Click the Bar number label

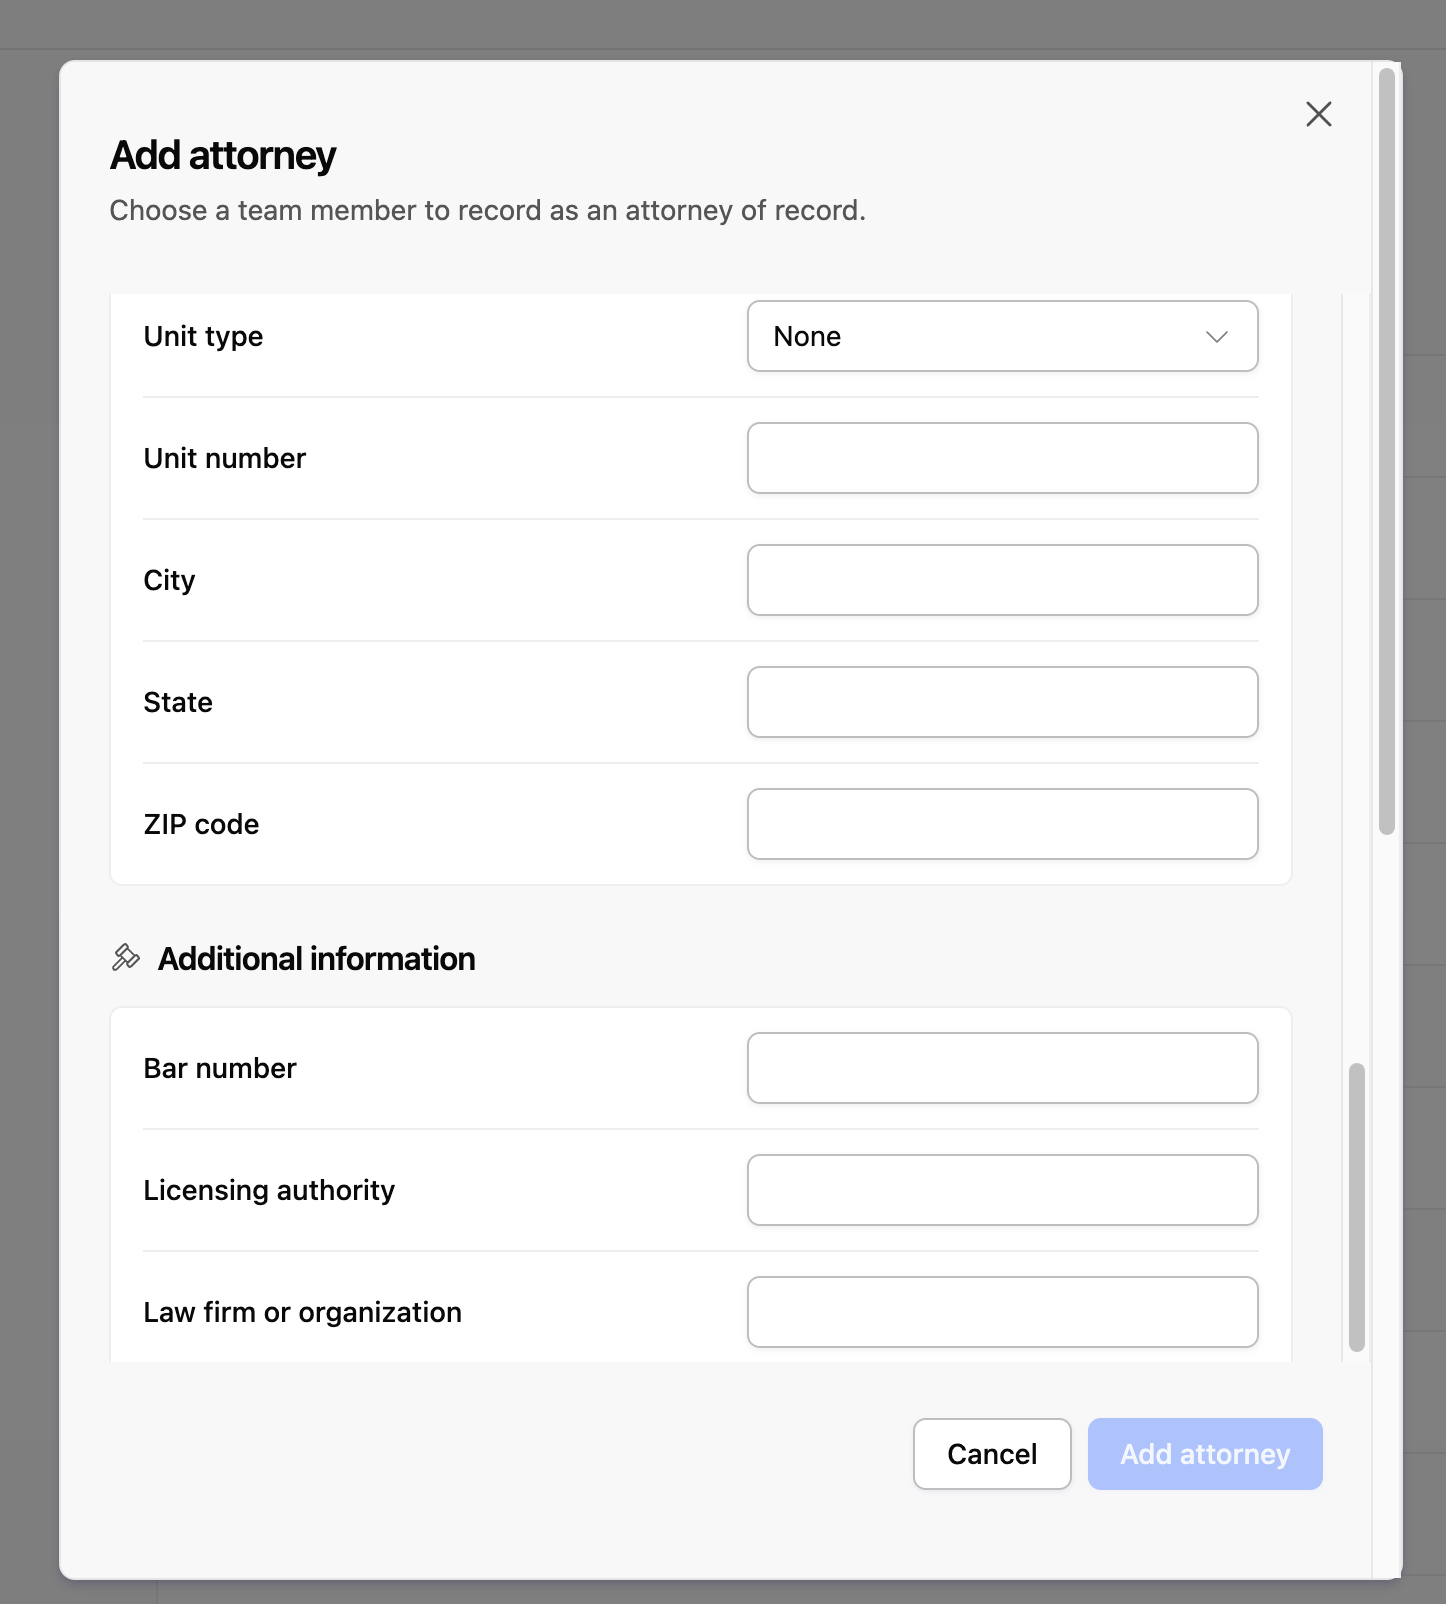220,1068
